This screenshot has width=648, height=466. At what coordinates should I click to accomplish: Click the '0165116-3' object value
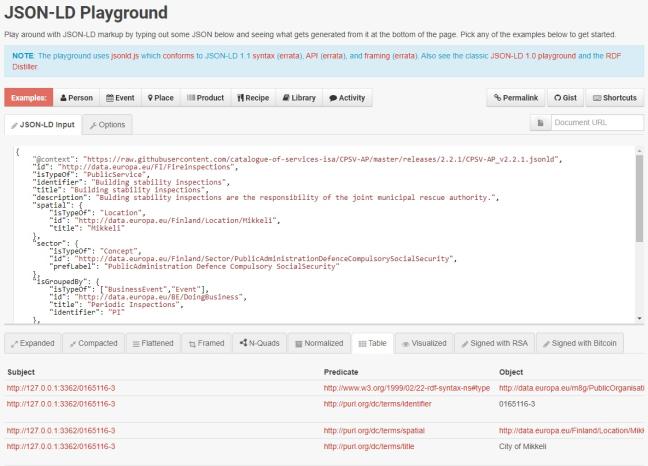click(517, 404)
